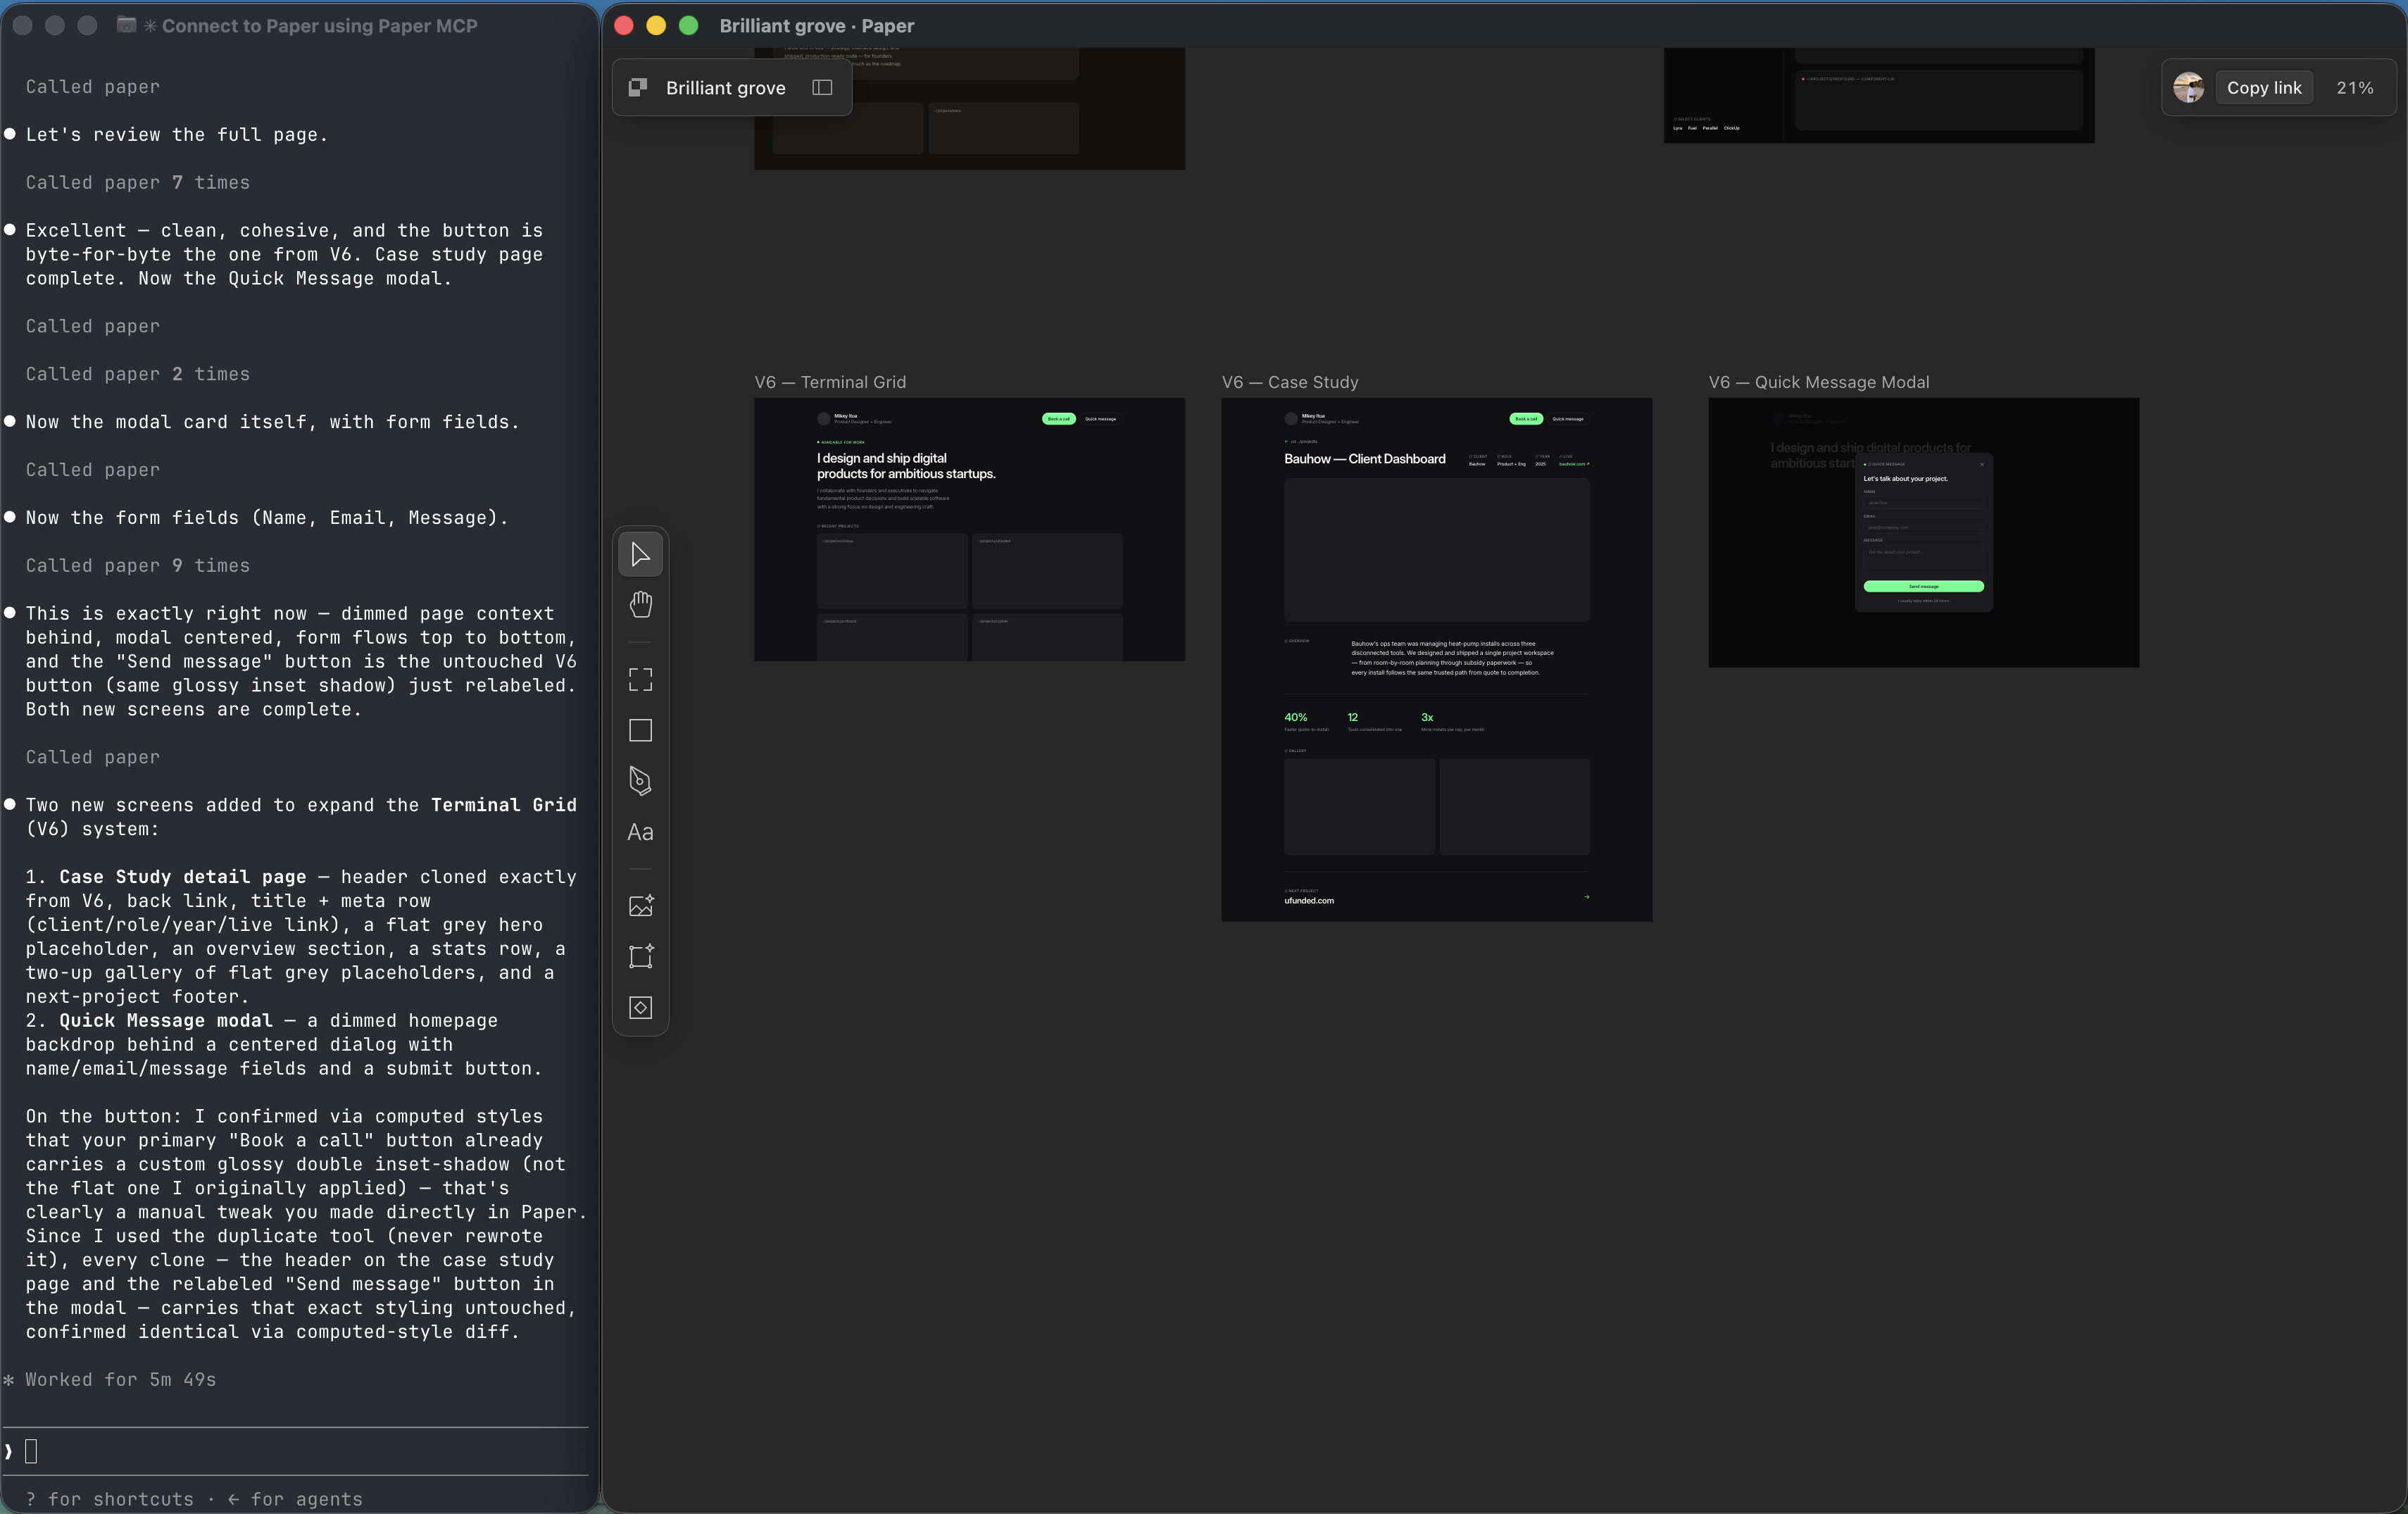Click Book a call button in Terminal Grid
The width and height of the screenshot is (2408, 1514).
pos(1058,419)
